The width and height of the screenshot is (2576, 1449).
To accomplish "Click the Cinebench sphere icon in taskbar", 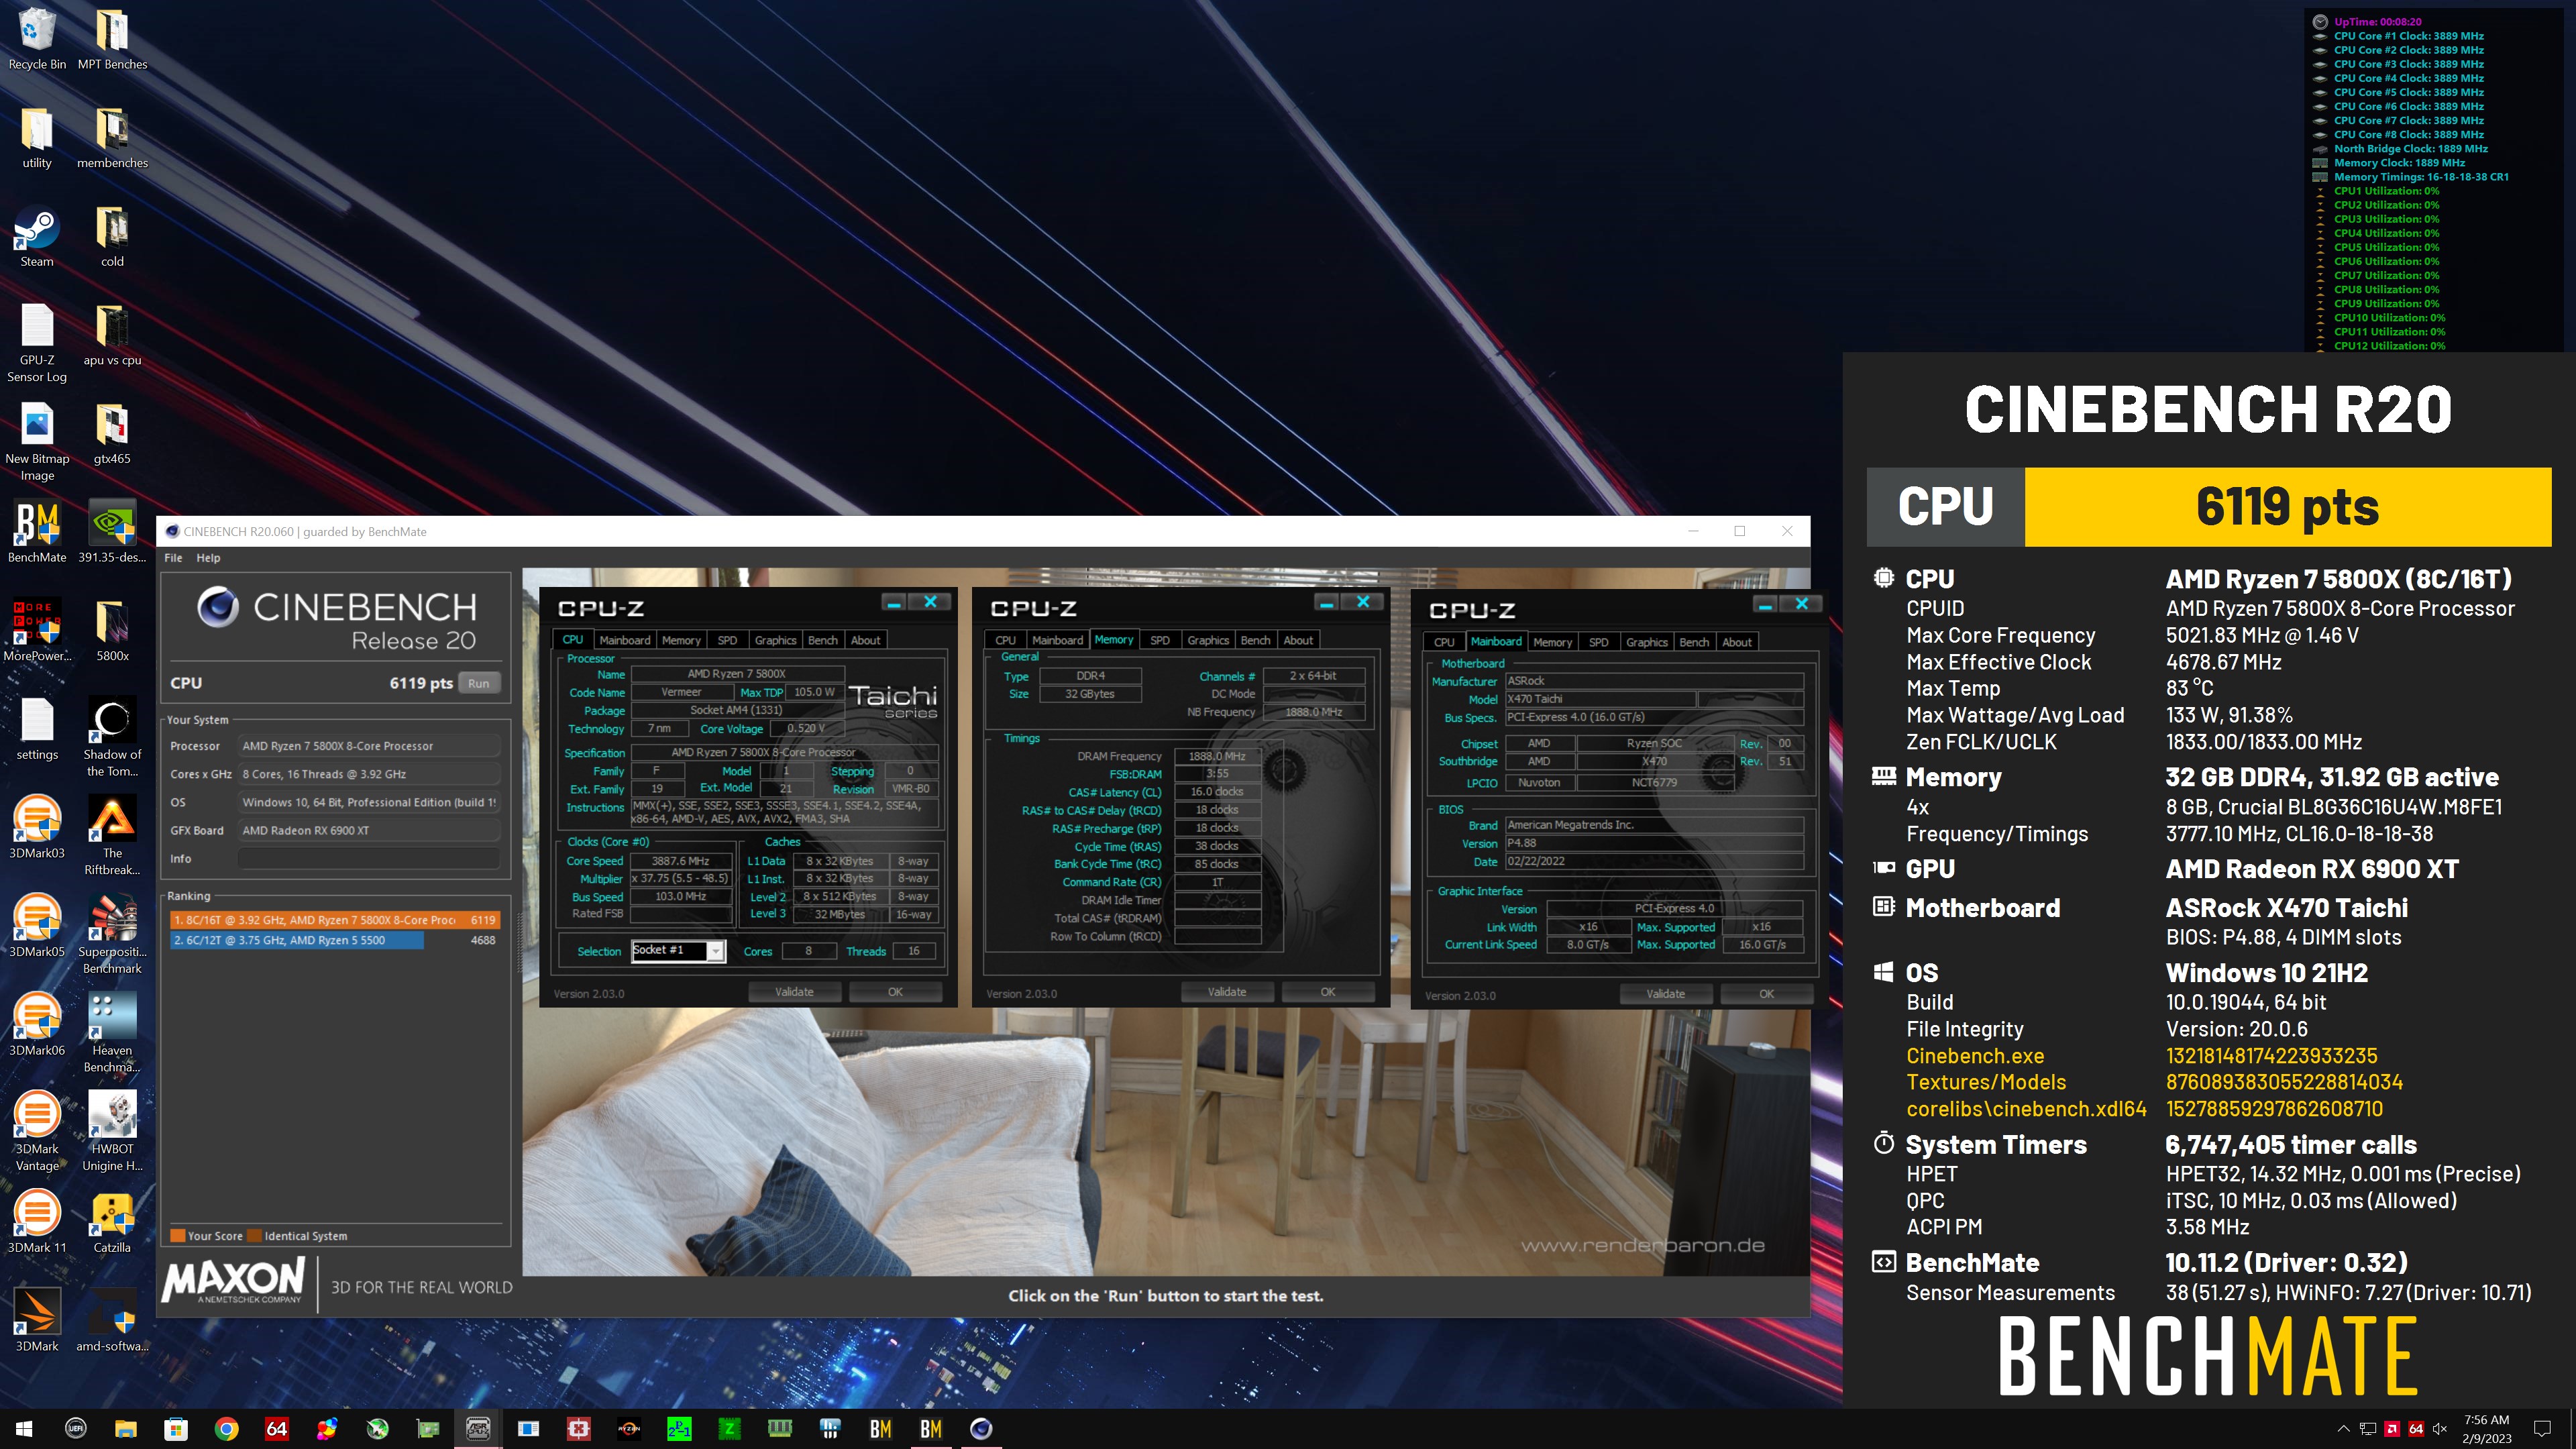I will coord(981,1428).
